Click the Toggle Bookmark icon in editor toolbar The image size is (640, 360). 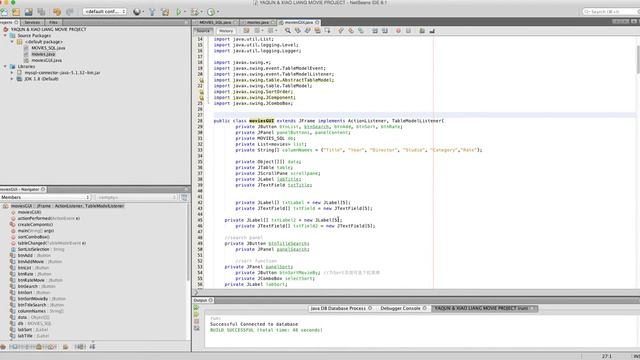360,31
